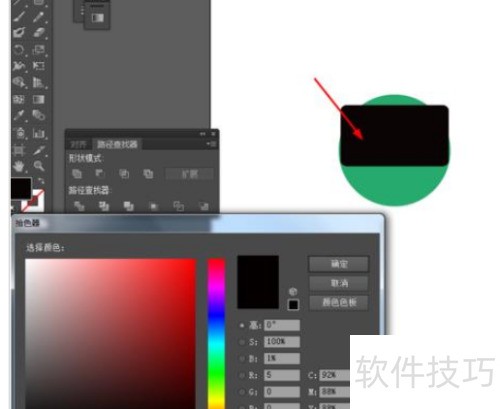Click the black fill color swatch
The width and height of the screenshot is (500, 409).
[21, 188]
